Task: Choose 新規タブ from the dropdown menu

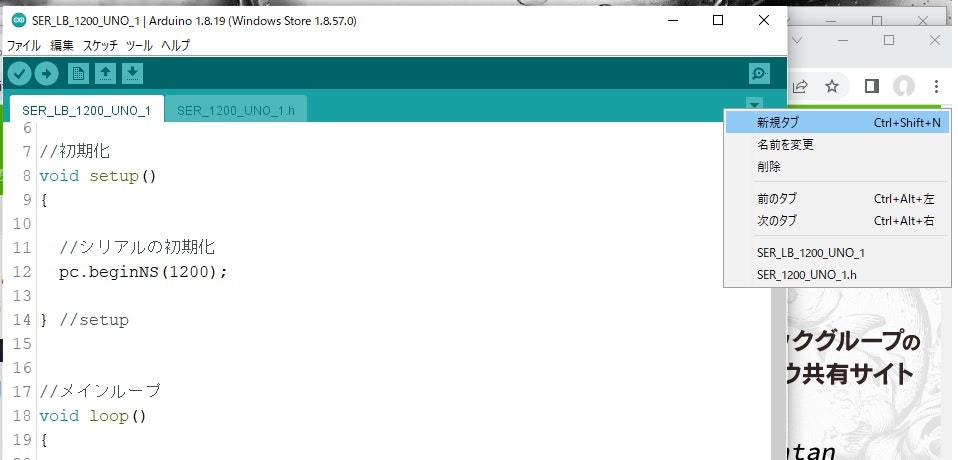Action: click(x=837, y=123)
